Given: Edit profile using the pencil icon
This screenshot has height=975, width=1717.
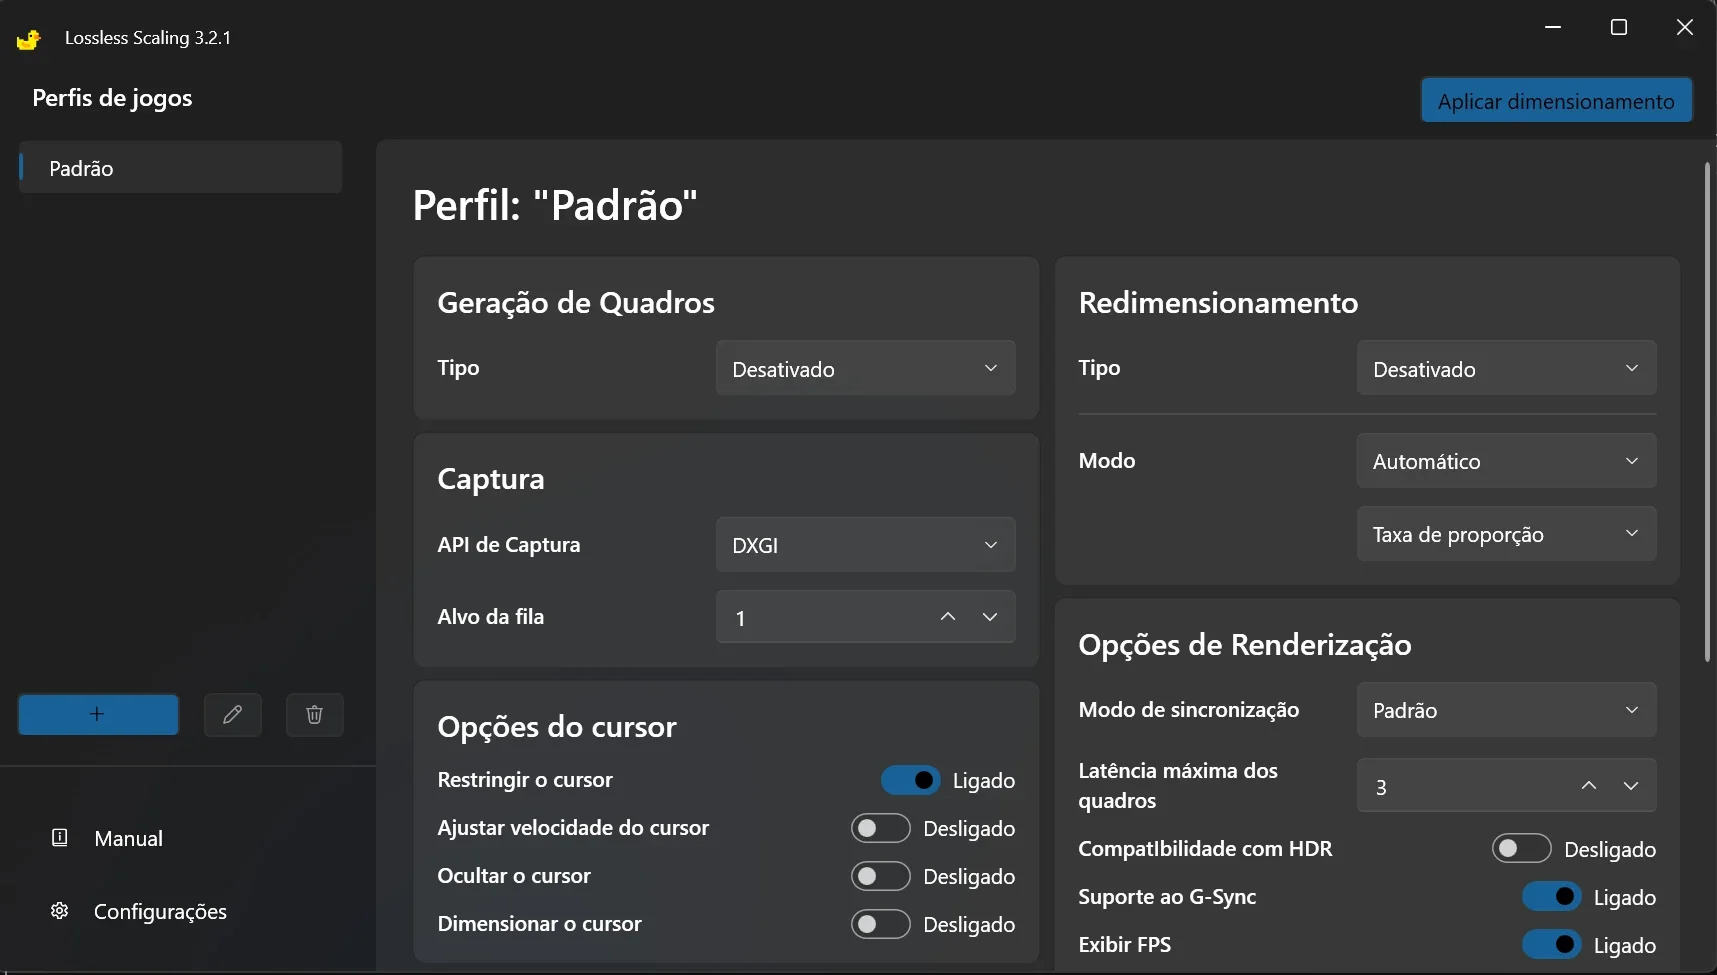Looking at the screenshot, I should pos(232,714).
